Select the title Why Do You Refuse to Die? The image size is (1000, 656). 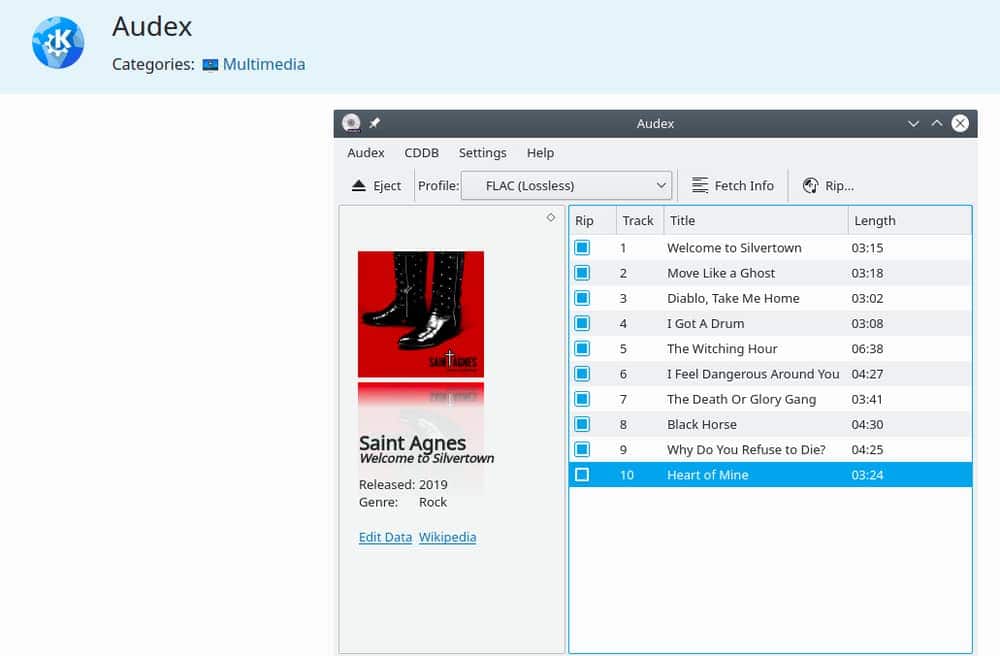click(746, 449)
